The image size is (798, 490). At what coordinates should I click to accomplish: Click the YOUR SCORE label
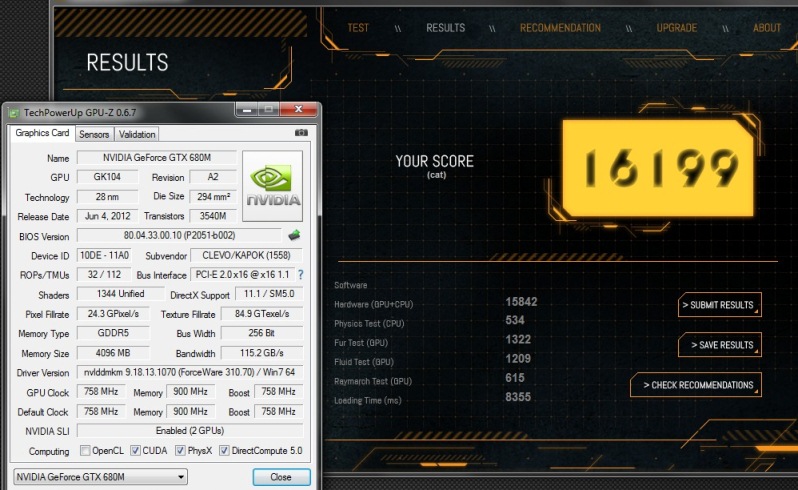coord(435,161)
